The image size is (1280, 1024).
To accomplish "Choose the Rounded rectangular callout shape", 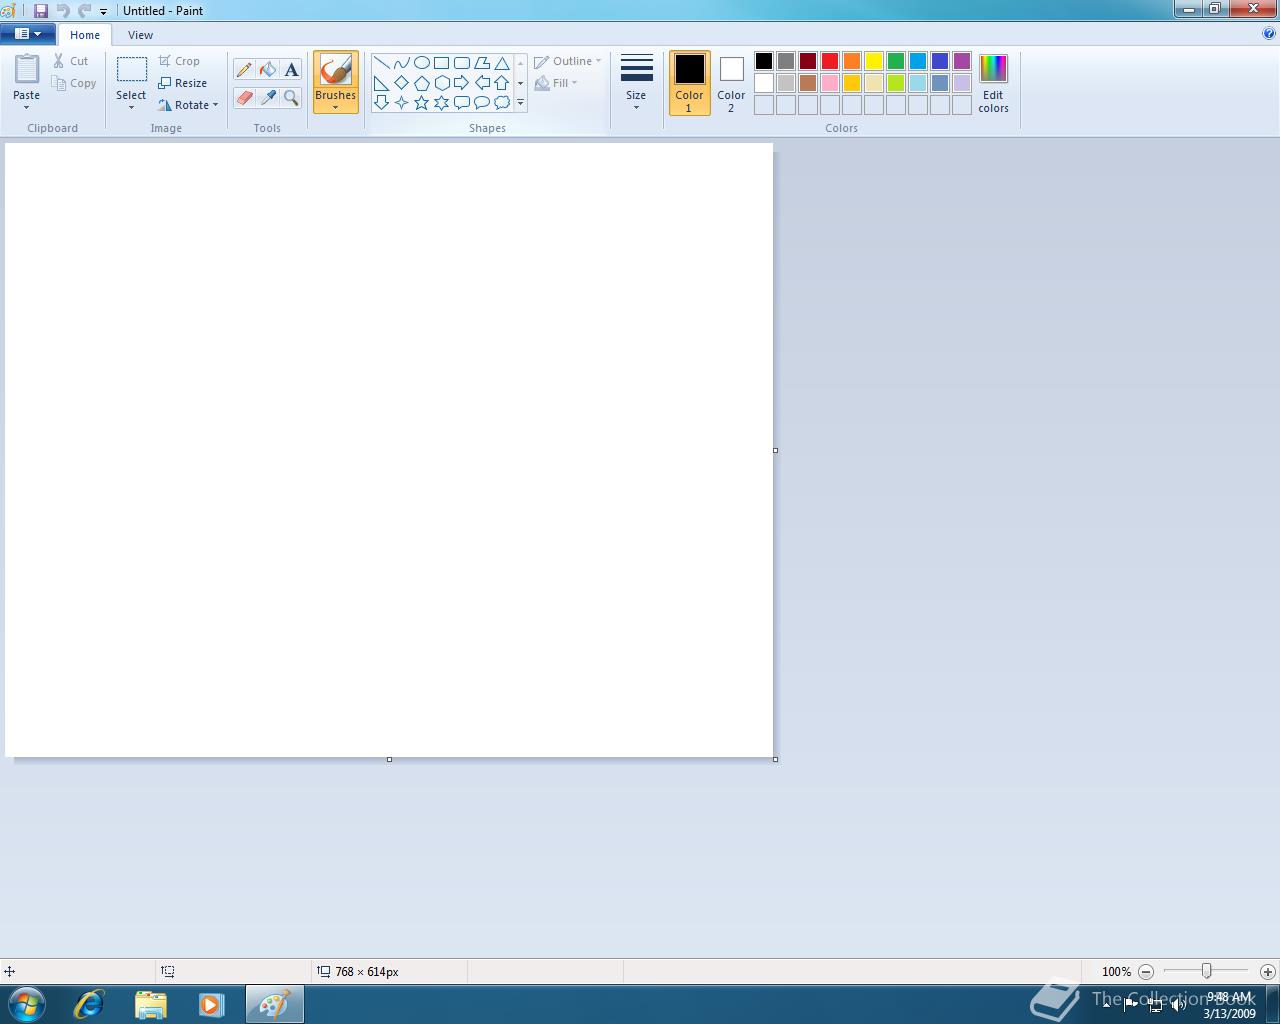I will 461,102.
